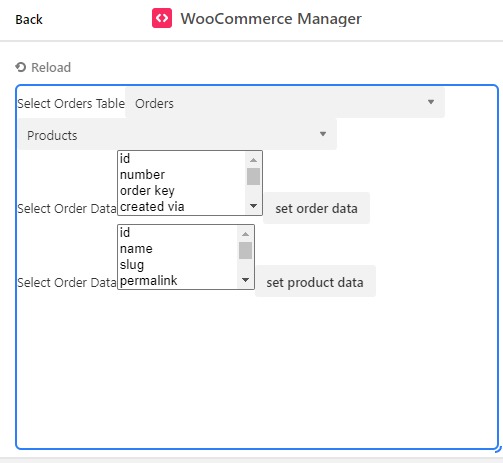Screen dimensions: 503x463
Task: Click the panel resize handle corner
Action: tap(498, 449)
